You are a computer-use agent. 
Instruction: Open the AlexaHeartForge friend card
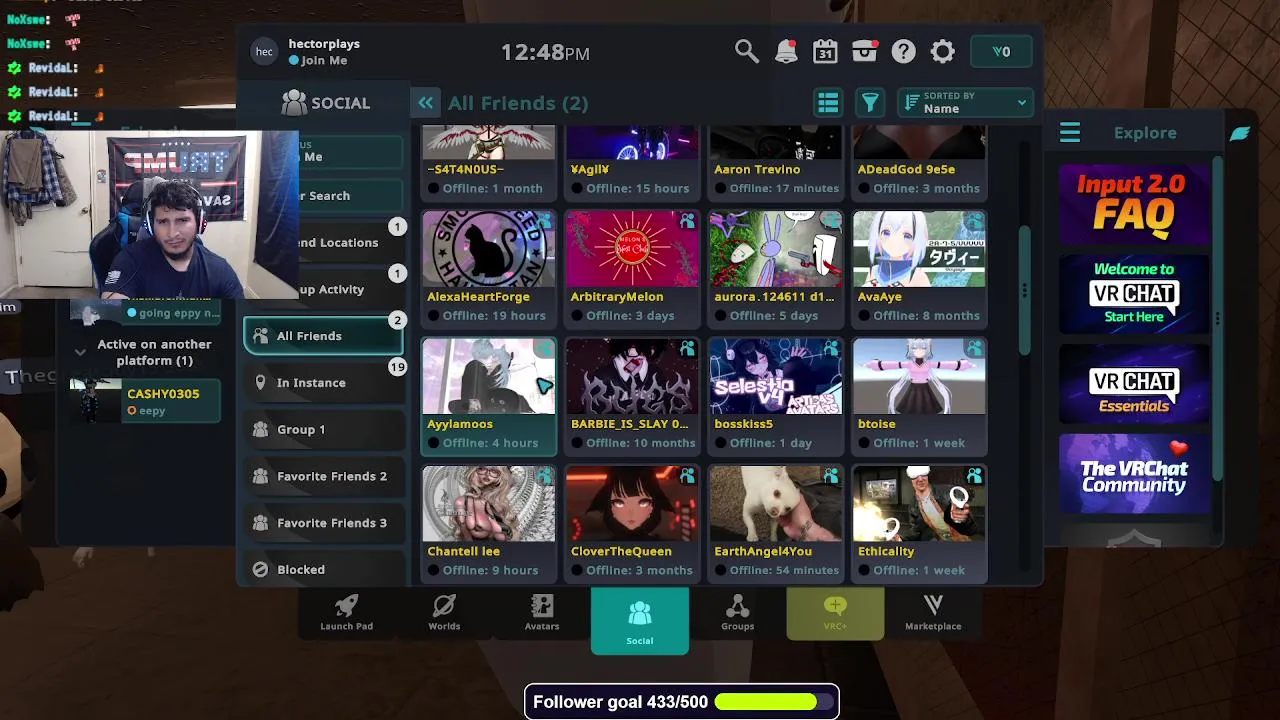pos(489,269)
